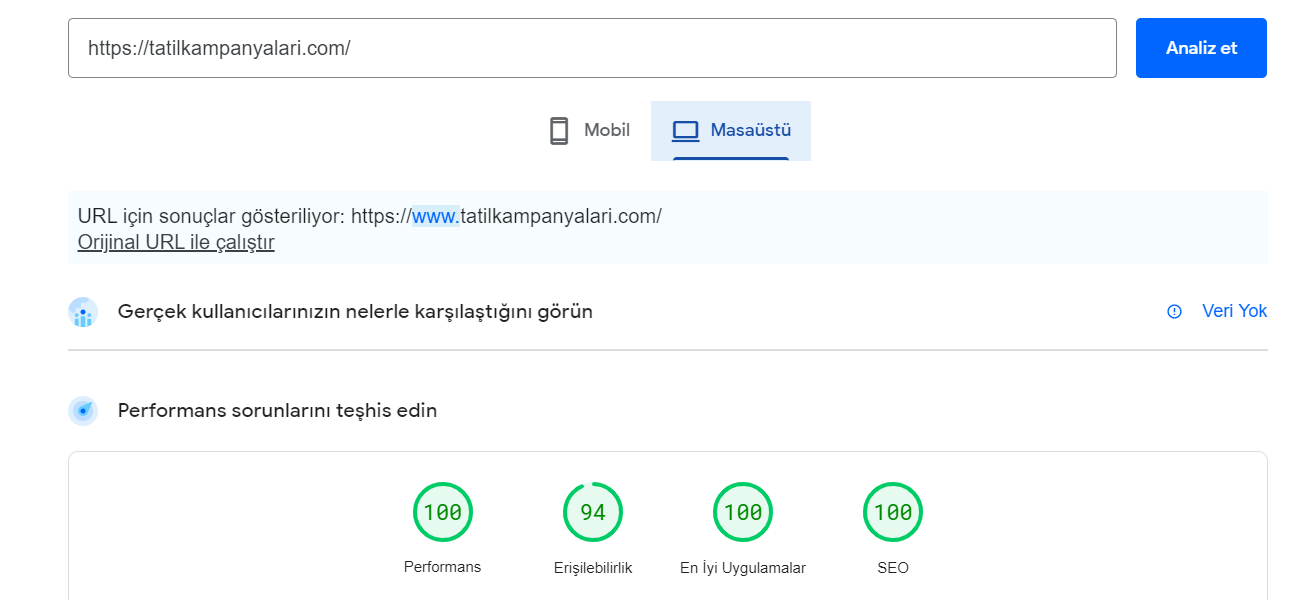Image resolution: width=1305 pixels, height=600 pixels.
Task: Select the En İyi Uygulamalar score circle
Action: 743,512
